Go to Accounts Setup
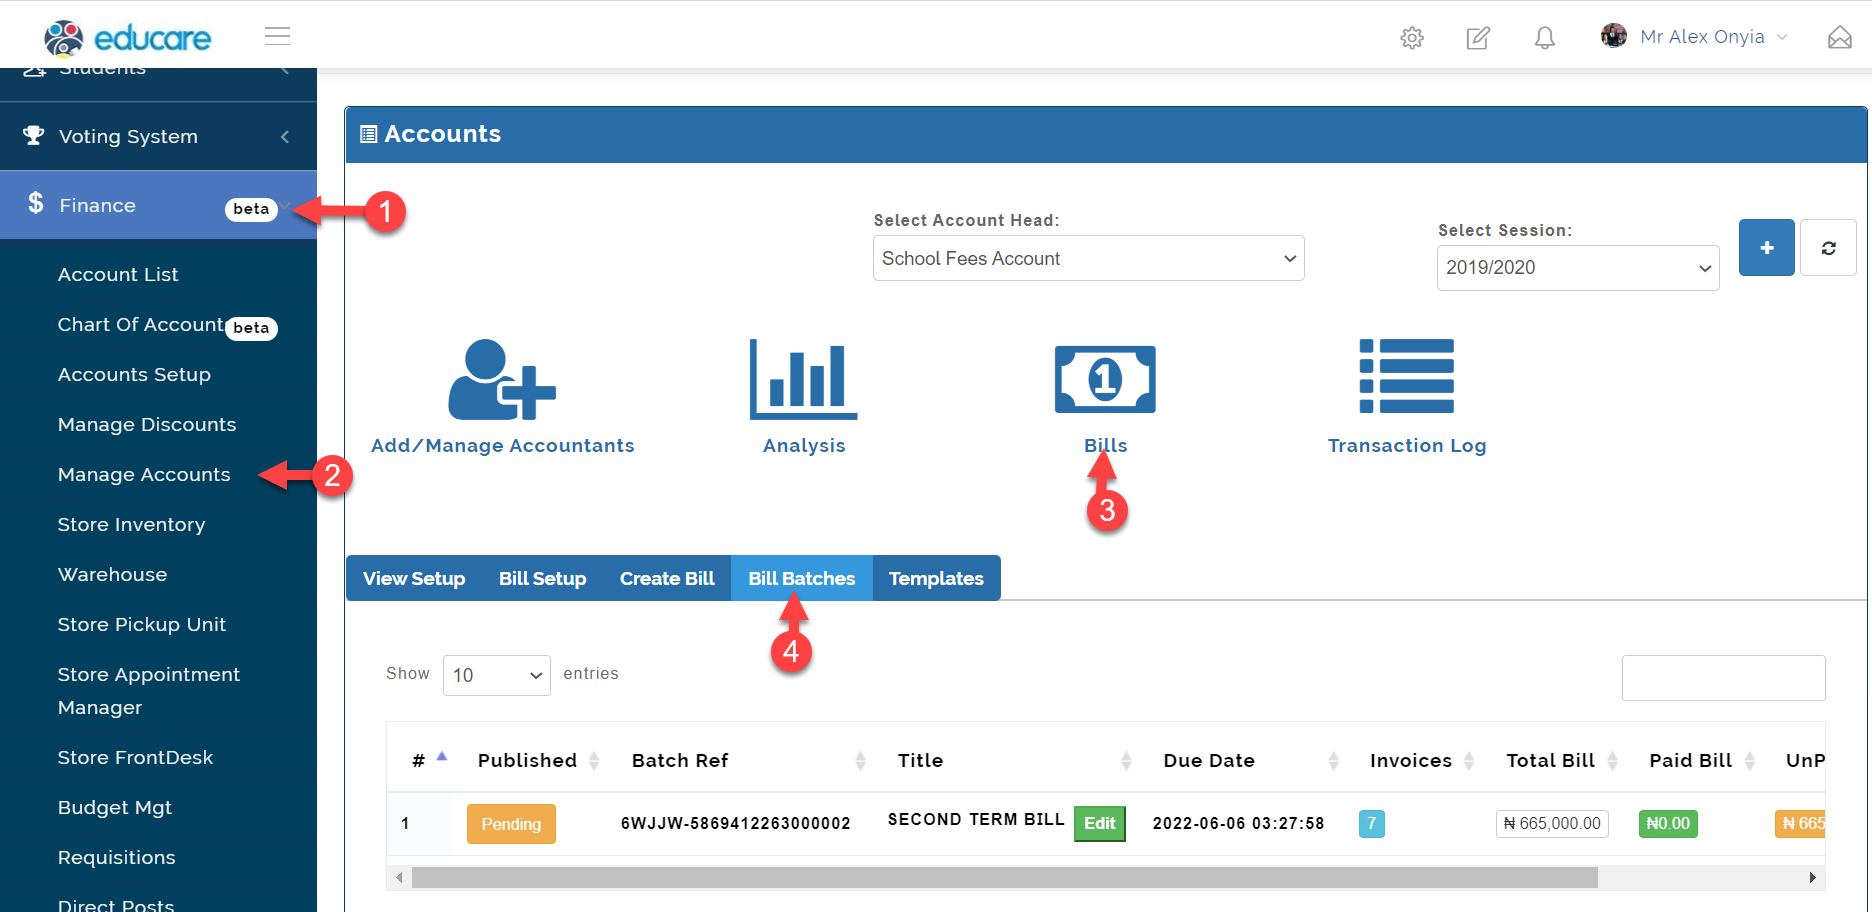This screenshot has height=912, width=1872. [x=134, y=374]
